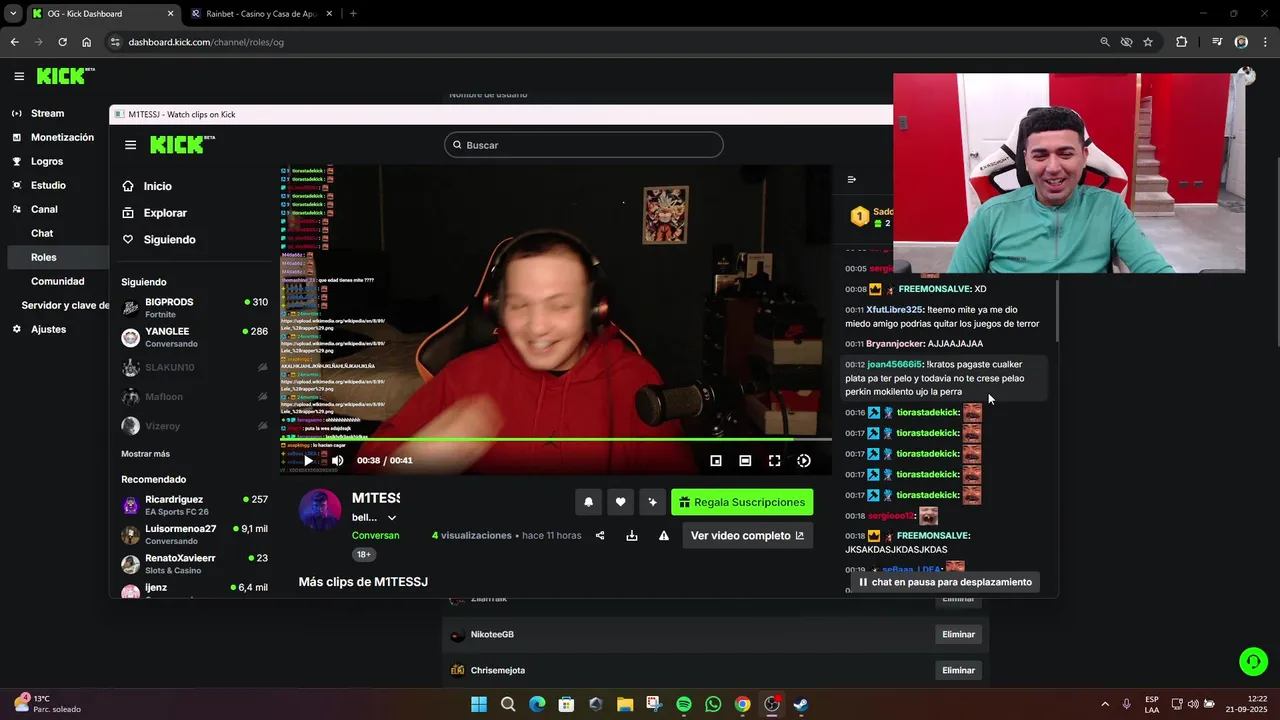Open recommended channel Luisormena27

[x=195, y=535]
